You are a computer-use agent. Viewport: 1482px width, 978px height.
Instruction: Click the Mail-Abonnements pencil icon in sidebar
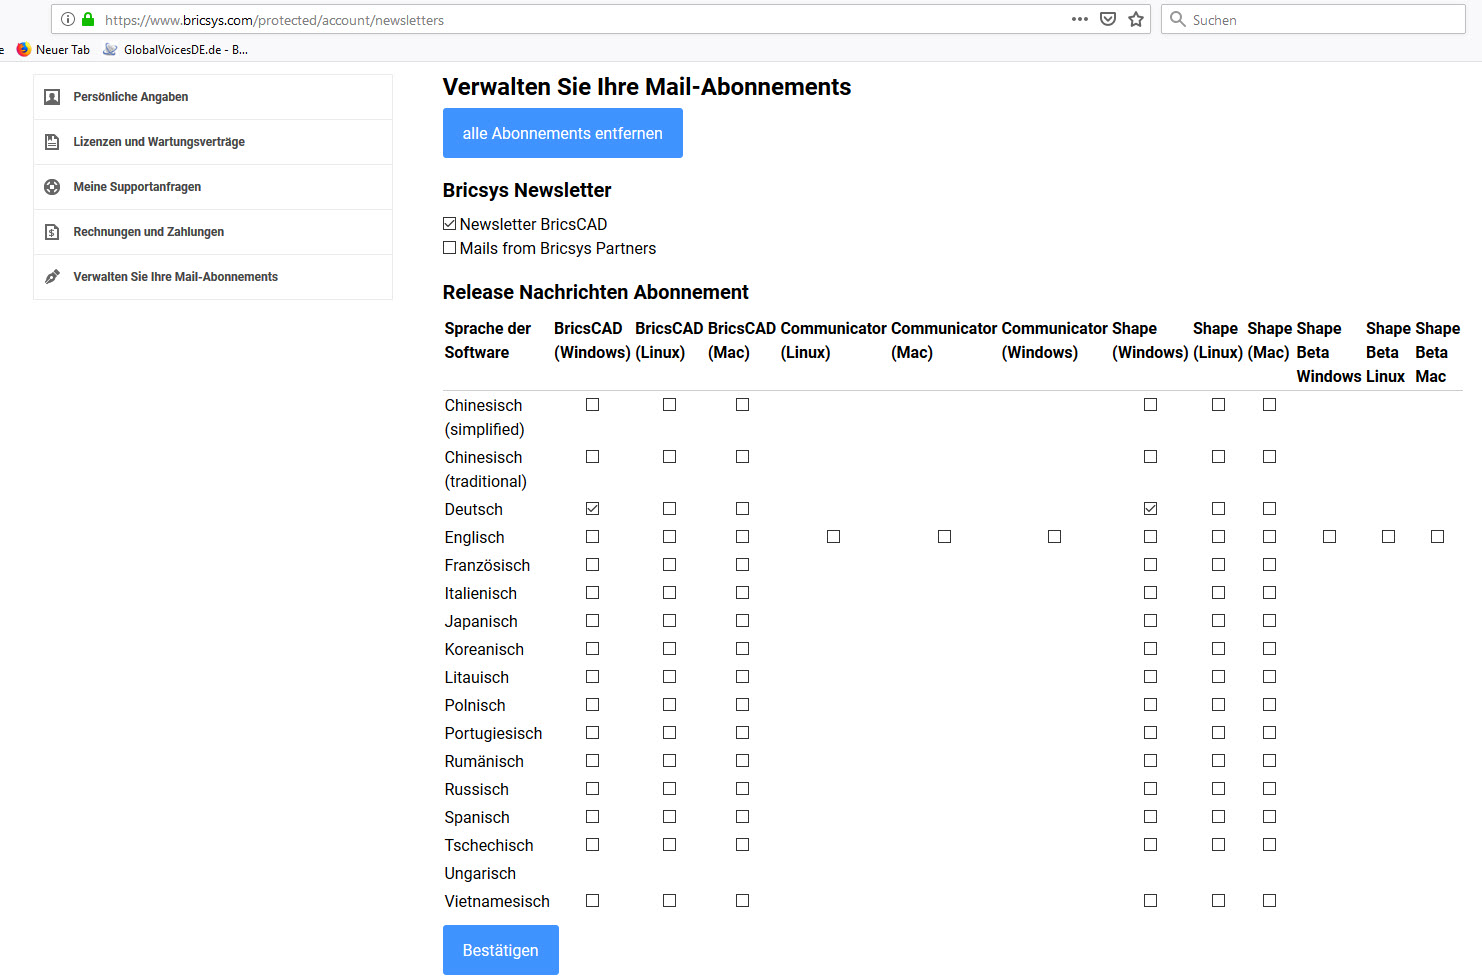tap(52, 277)
